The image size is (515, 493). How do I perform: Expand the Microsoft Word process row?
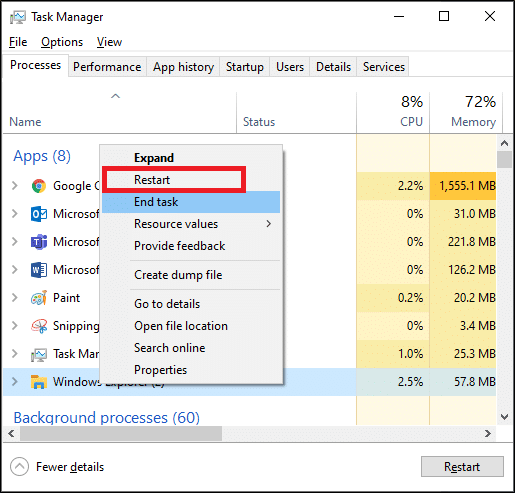click(15, 270)
